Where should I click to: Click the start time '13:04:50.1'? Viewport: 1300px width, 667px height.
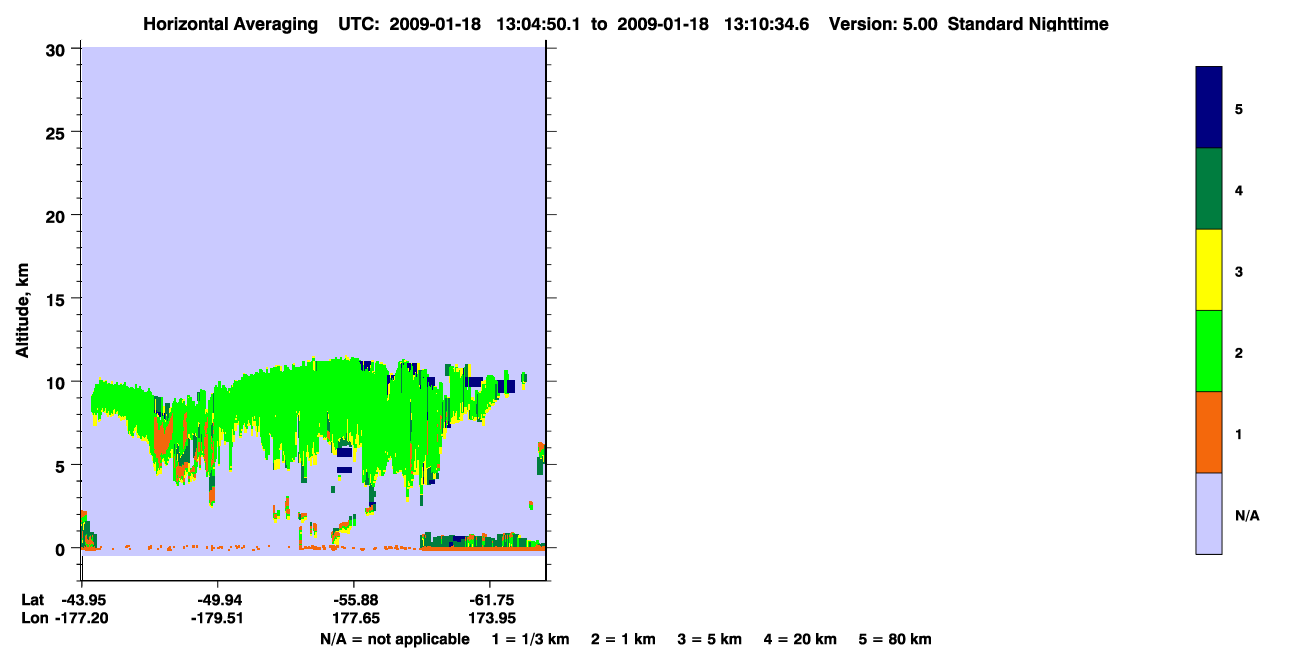pyautogui.click(x=541, y=24)
